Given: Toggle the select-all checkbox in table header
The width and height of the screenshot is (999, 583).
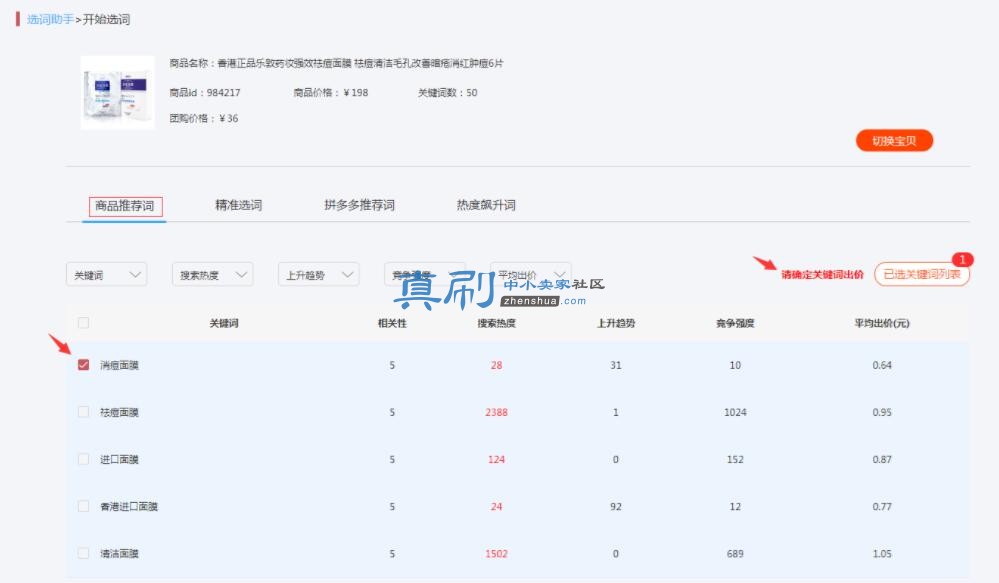Looking at the screenshot, I should (83, 323).
